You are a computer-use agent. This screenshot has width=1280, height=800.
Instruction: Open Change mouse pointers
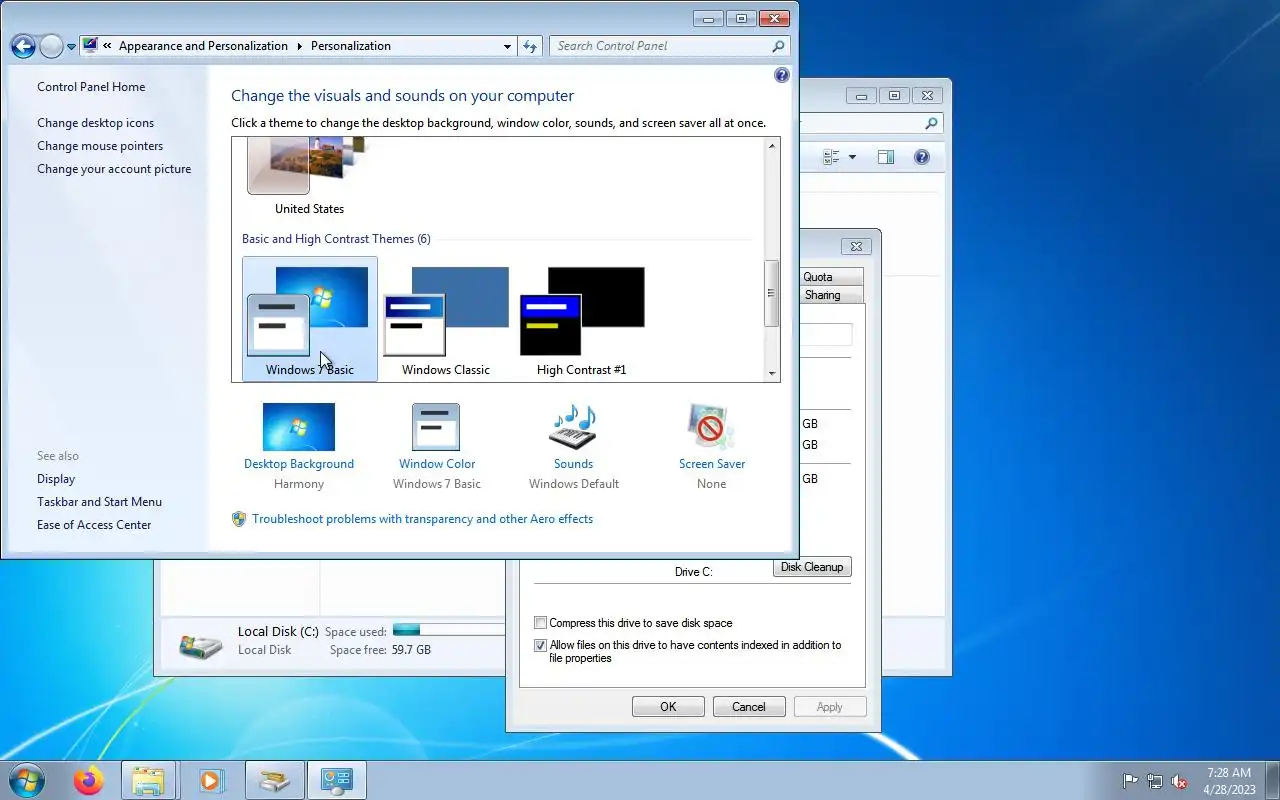point(100,146)
